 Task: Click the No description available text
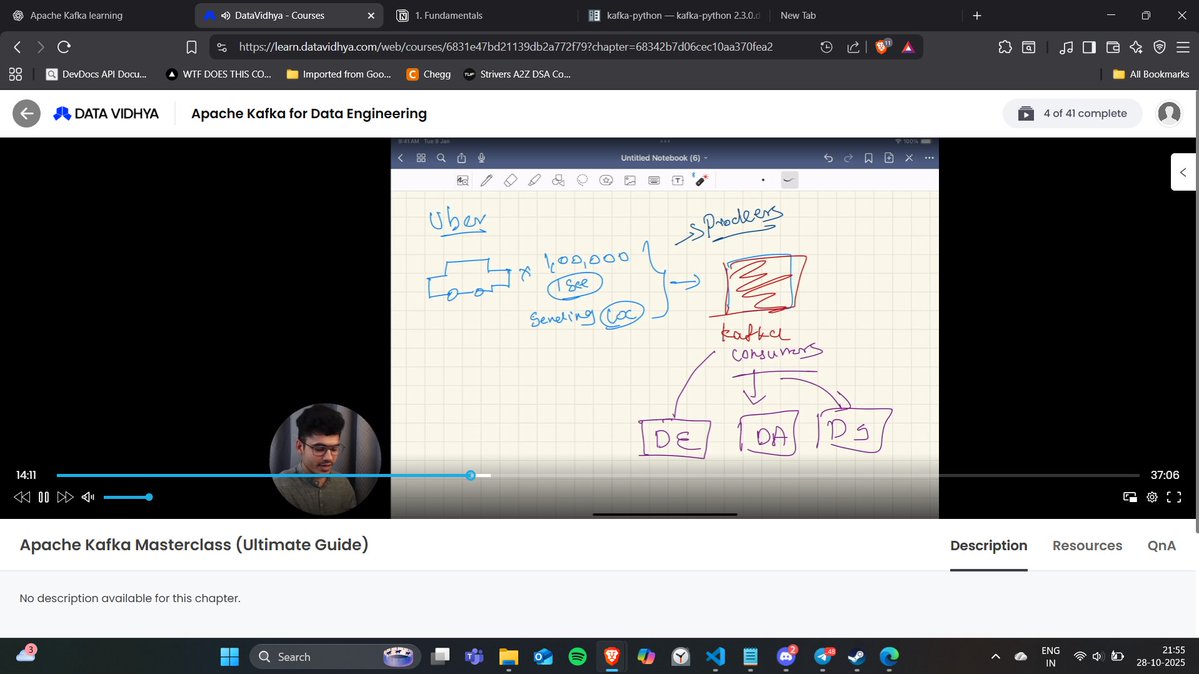[129, 598]
